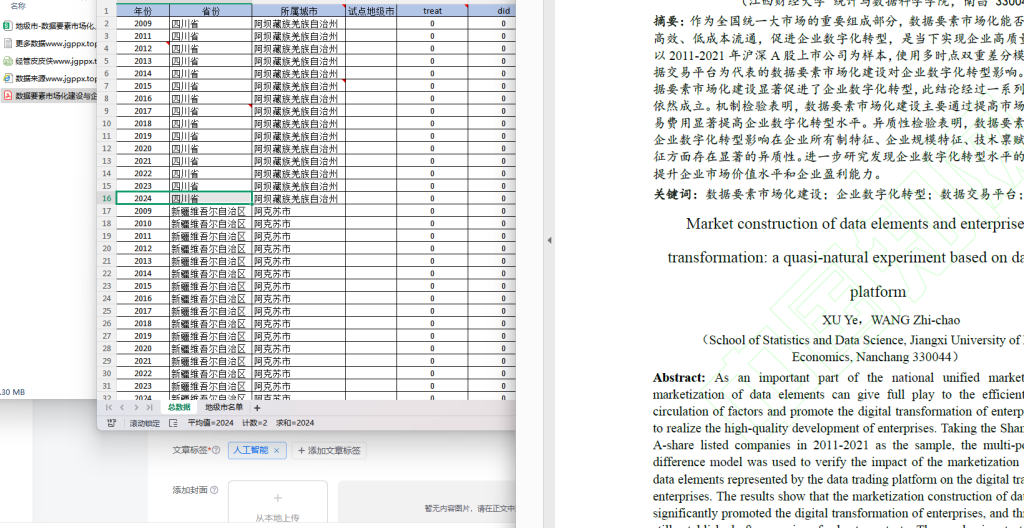Screen dimensions: 1024x528
Task: Select the PDF file 数据要素市场化建设与企
Action: (x=50, y=96)
